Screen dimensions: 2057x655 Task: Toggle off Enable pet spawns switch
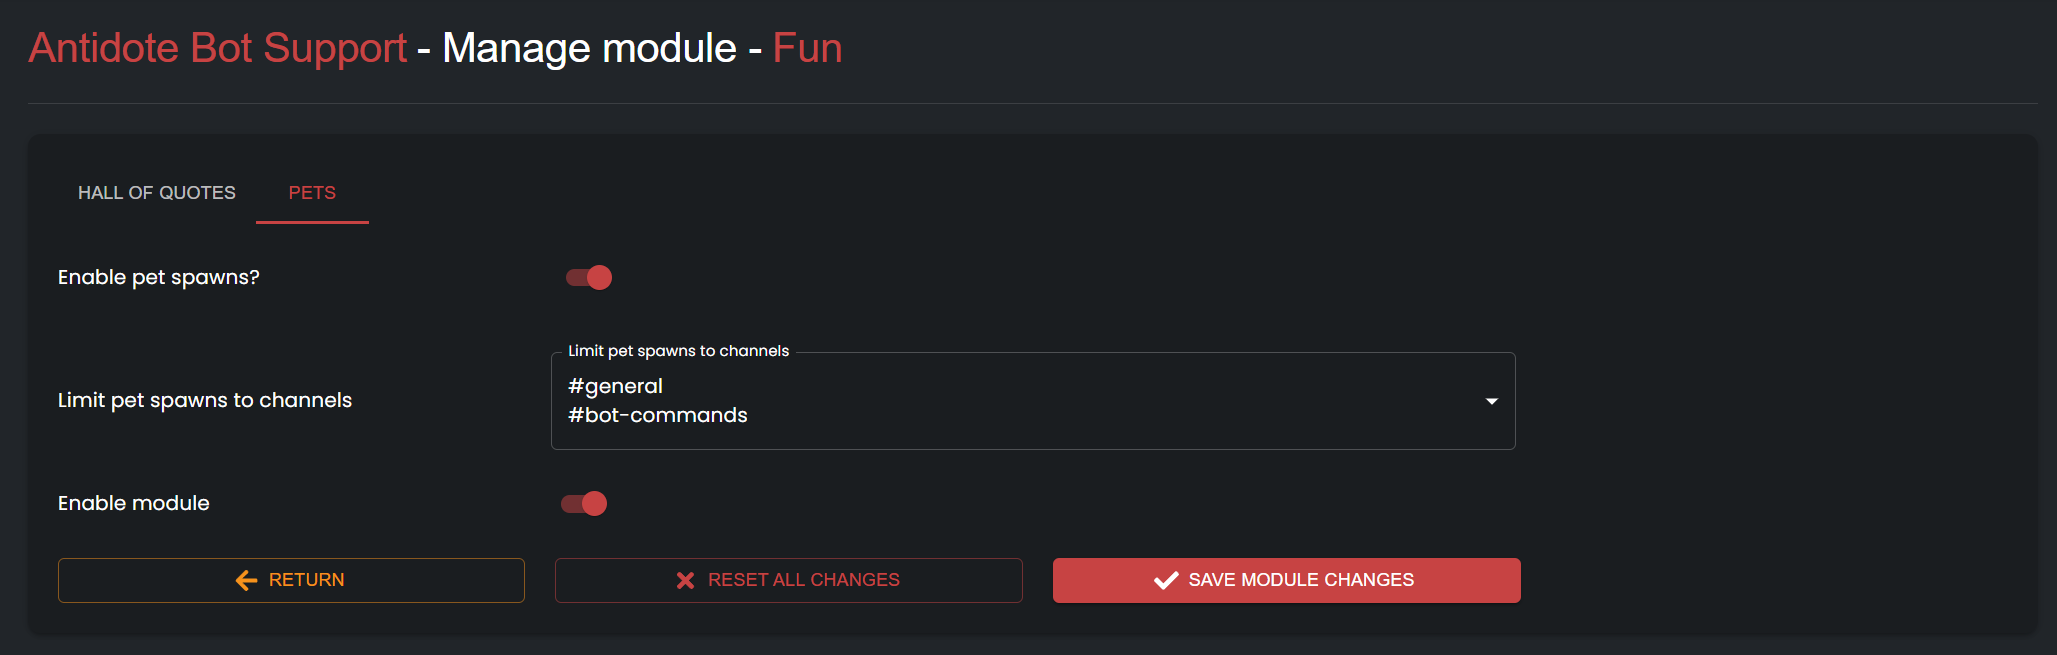pyautogui.click(x=589, y=277)
